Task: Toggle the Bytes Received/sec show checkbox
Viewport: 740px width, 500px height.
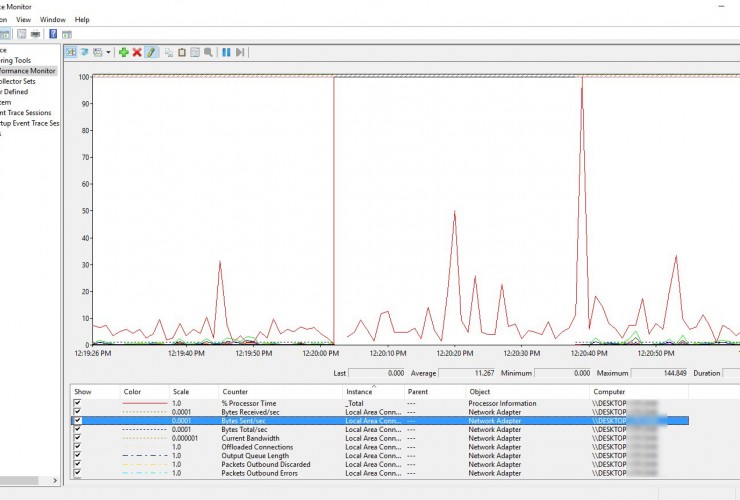Action: point(78,412)
